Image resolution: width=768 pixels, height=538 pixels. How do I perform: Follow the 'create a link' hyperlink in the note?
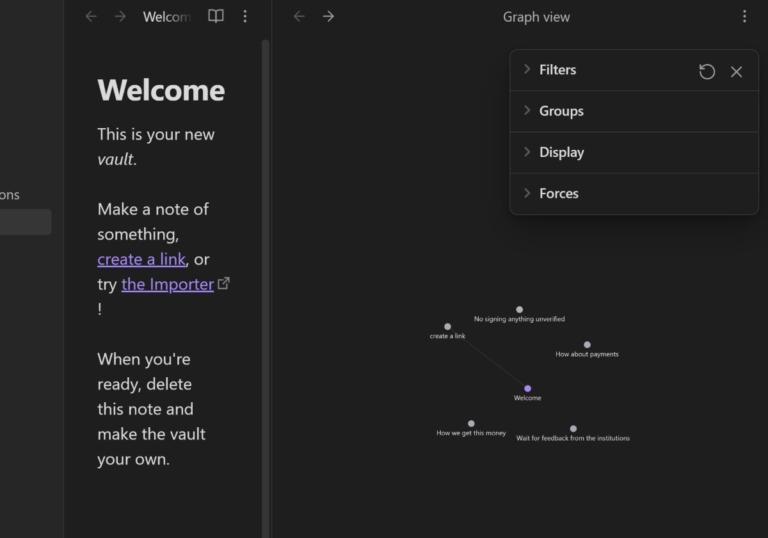pos(142,259)
